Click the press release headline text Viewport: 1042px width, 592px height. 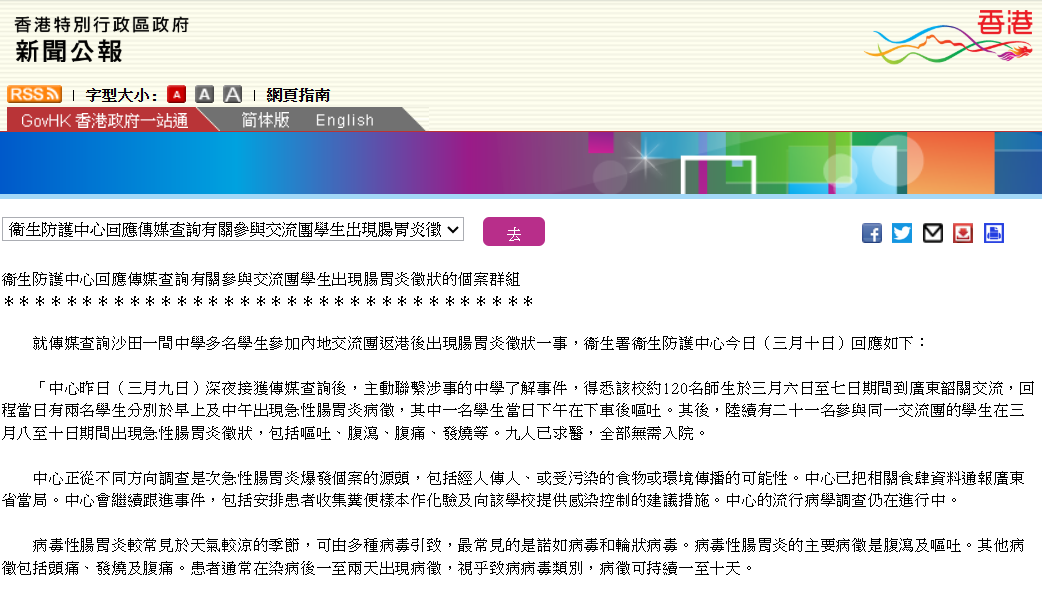coord(261,279)
